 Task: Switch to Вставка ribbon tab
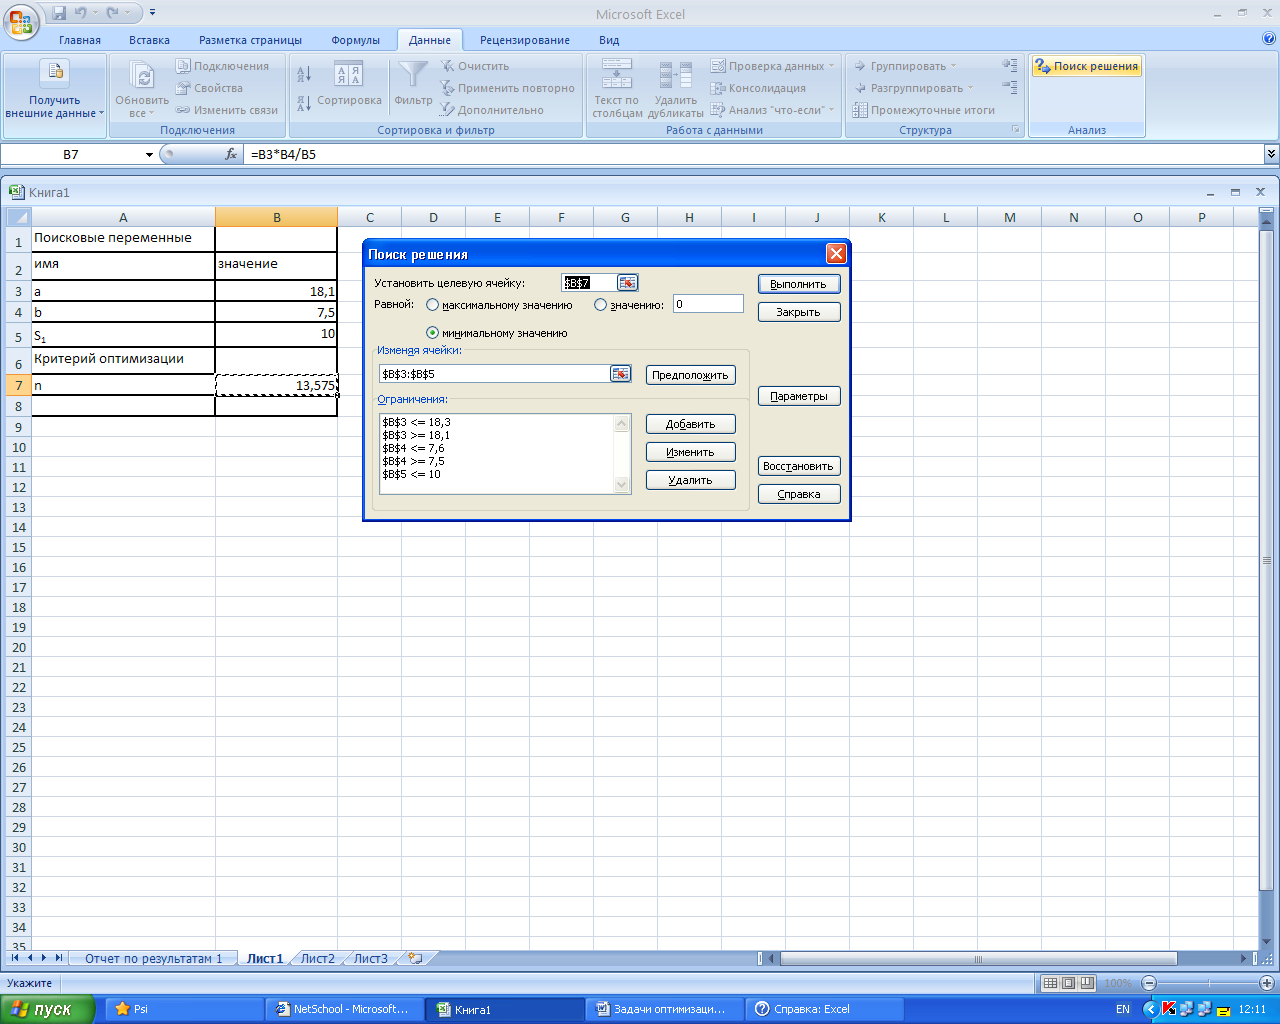149,40
